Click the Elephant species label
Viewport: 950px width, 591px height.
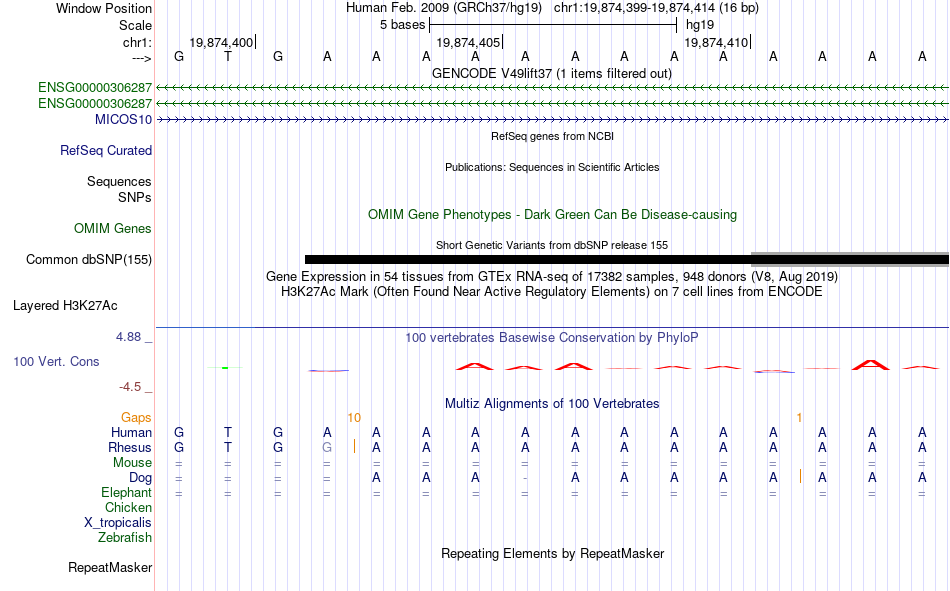[127, 492]
